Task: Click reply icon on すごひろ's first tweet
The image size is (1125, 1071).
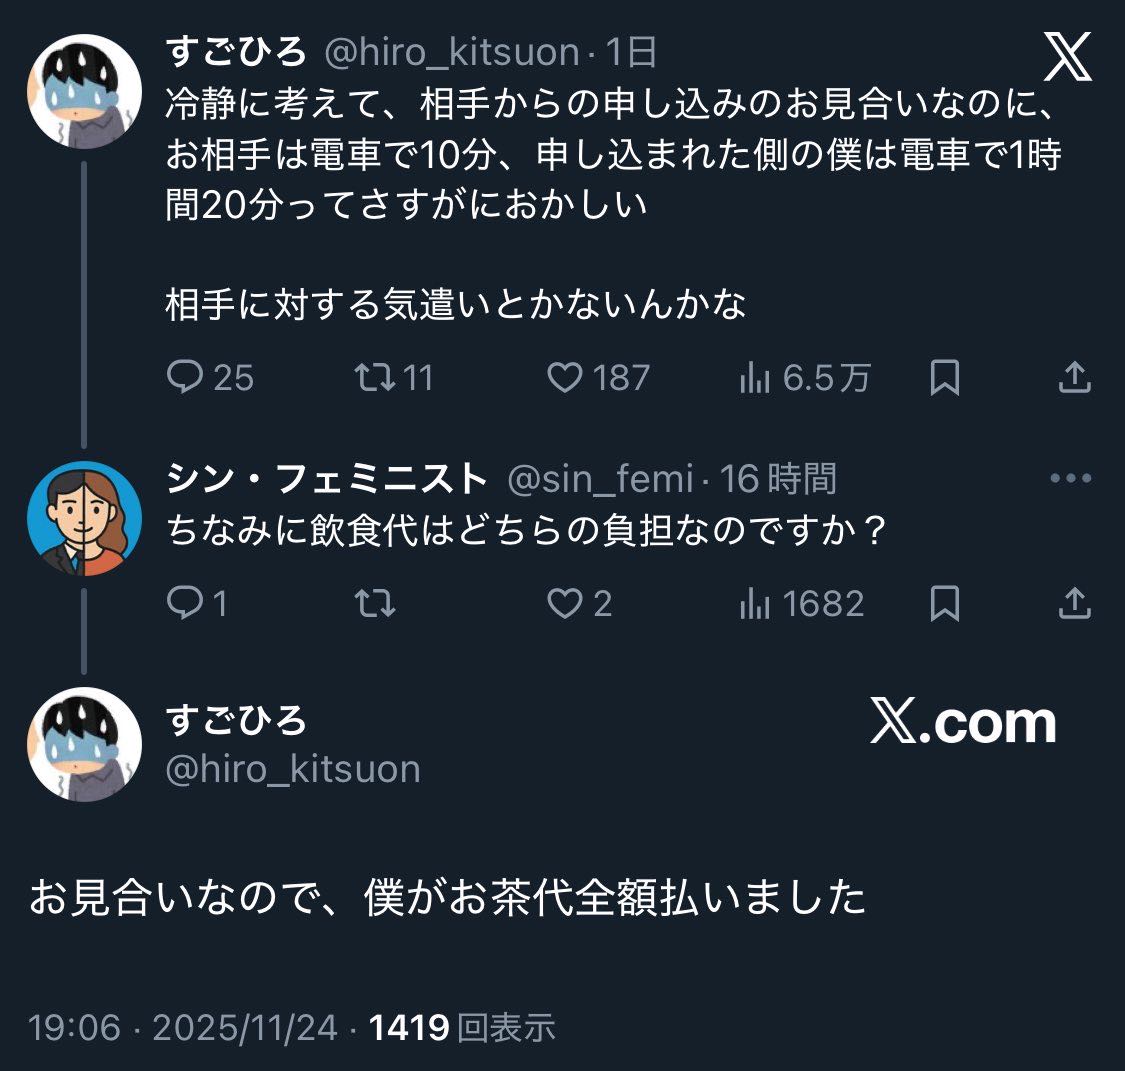Action: click(x=185, y=377)
